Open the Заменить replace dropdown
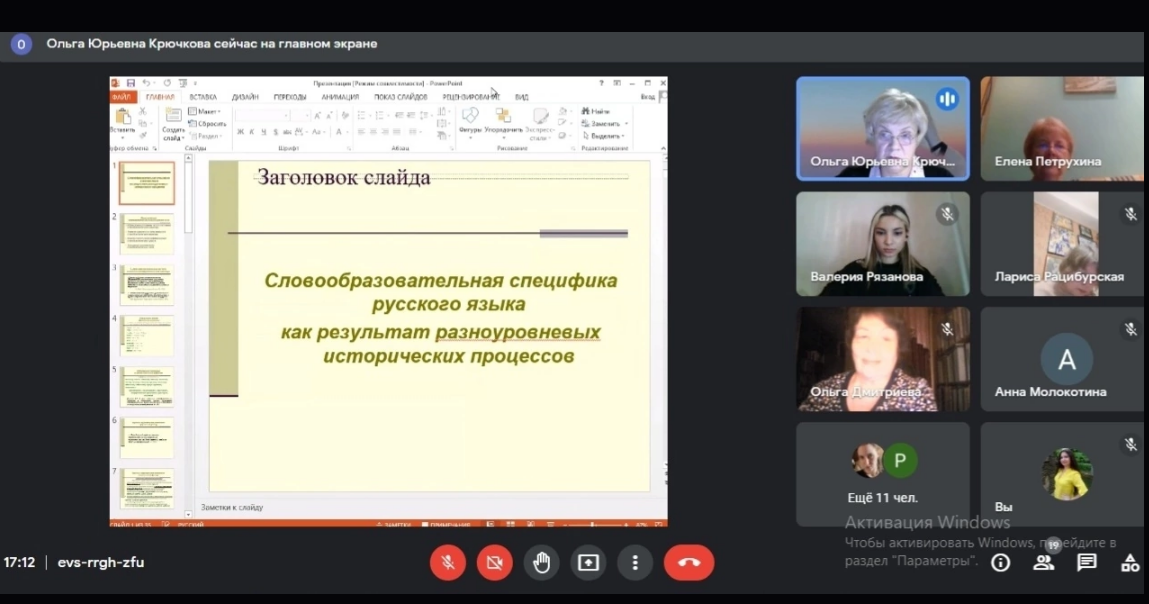 coord(605,124)
